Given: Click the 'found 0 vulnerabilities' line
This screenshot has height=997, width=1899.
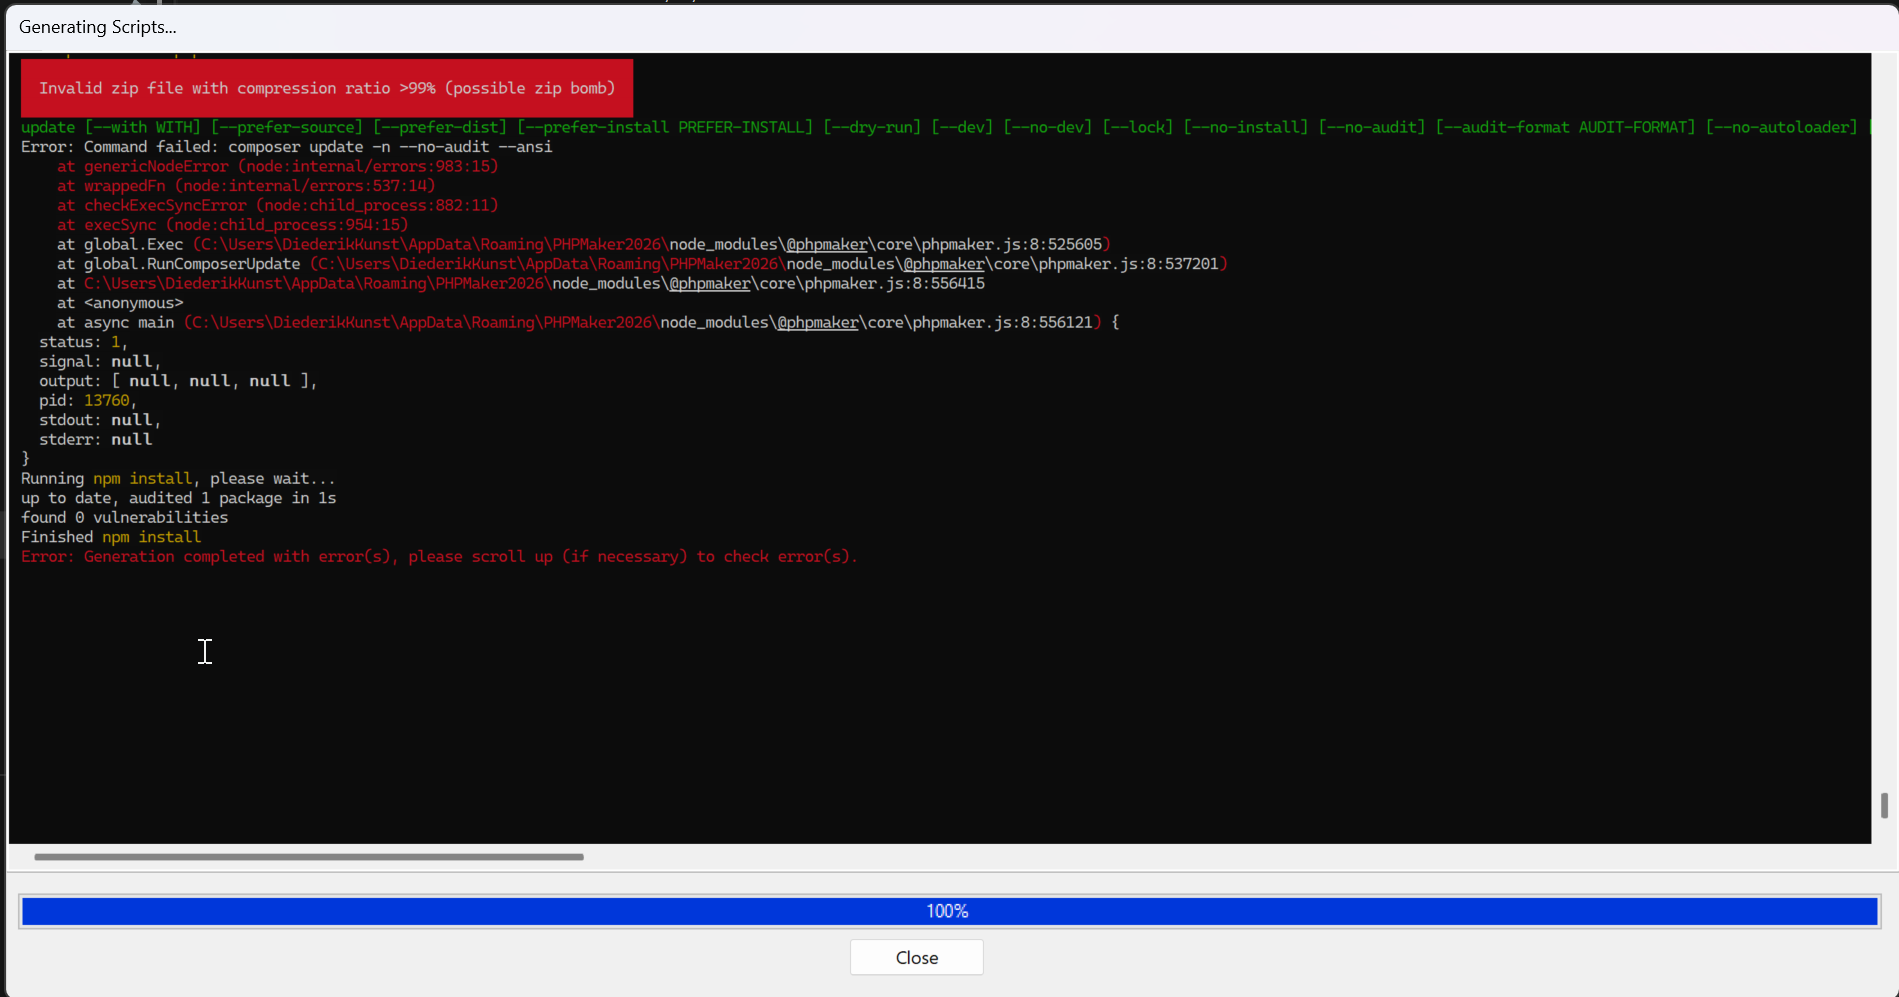Looking at the screenshot, I should pyautogui.click(x=124, y=517).
